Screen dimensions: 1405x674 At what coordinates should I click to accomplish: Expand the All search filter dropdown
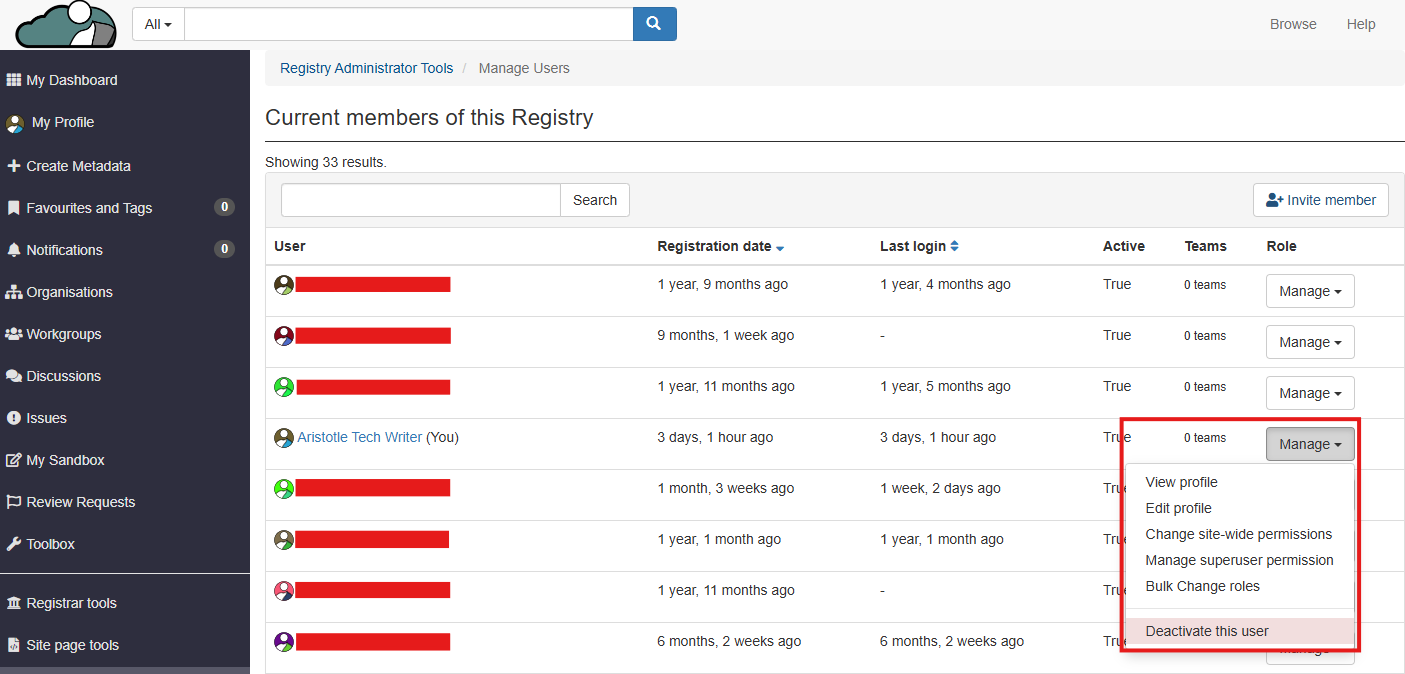click(158, 24)
